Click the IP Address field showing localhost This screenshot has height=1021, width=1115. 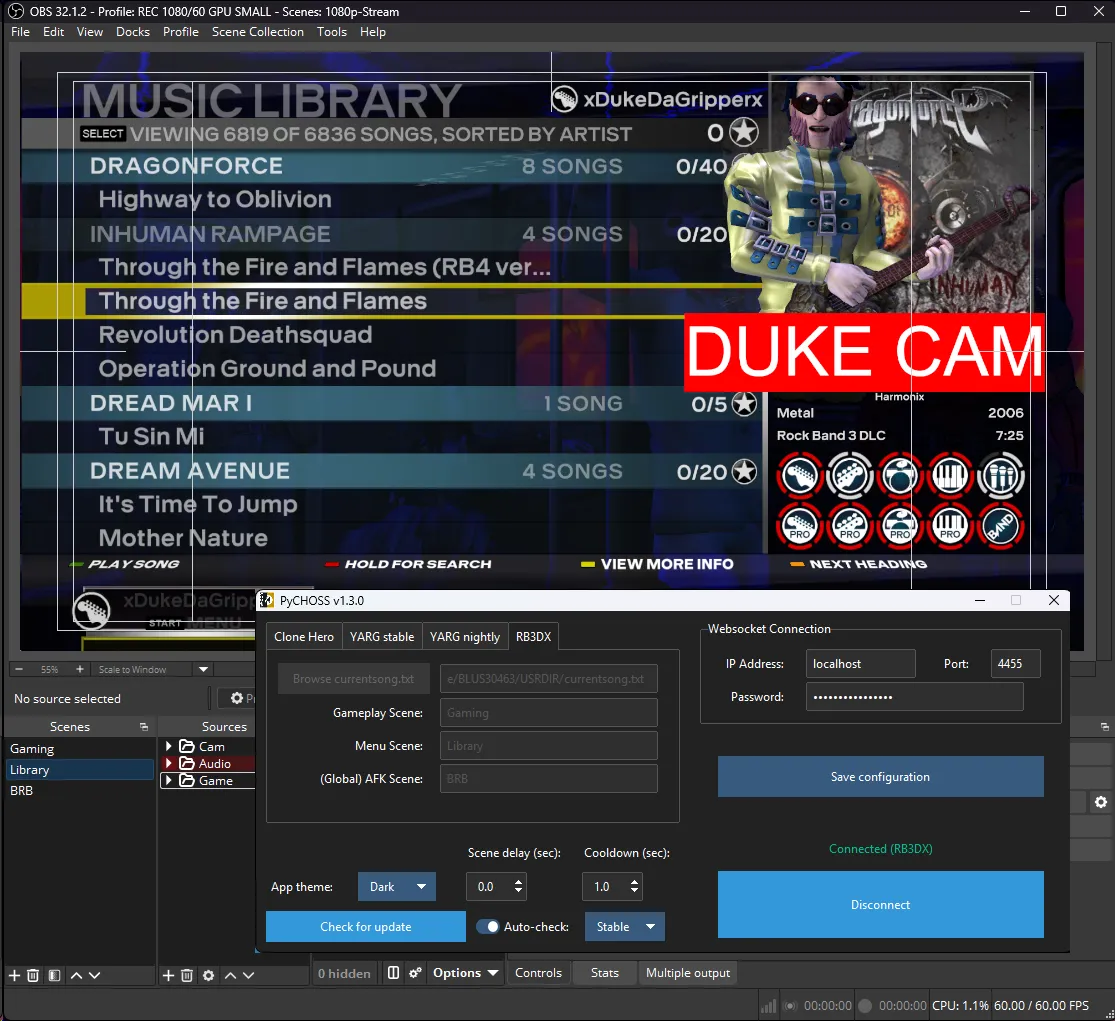click(860, 663)
